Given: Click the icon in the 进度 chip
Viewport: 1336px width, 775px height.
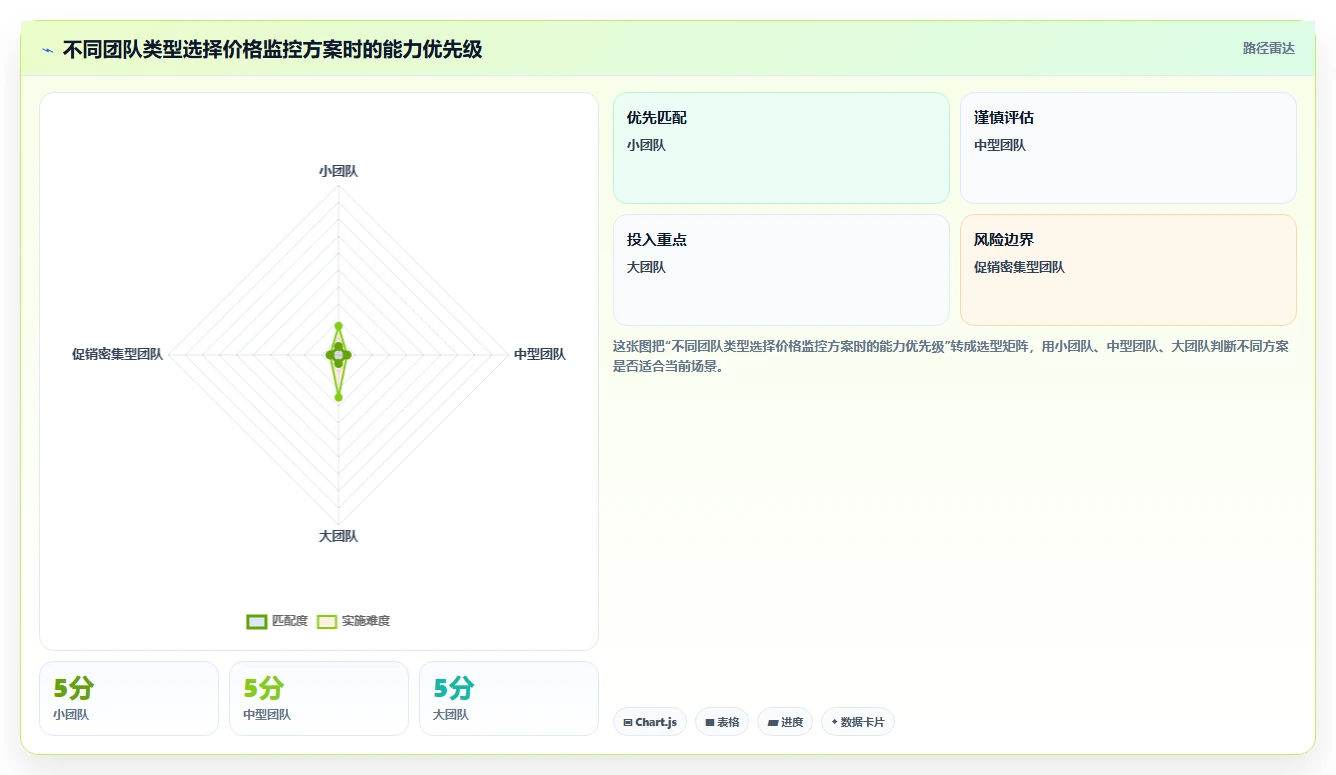Looking at the screenshot, I should tap(773, 722).
